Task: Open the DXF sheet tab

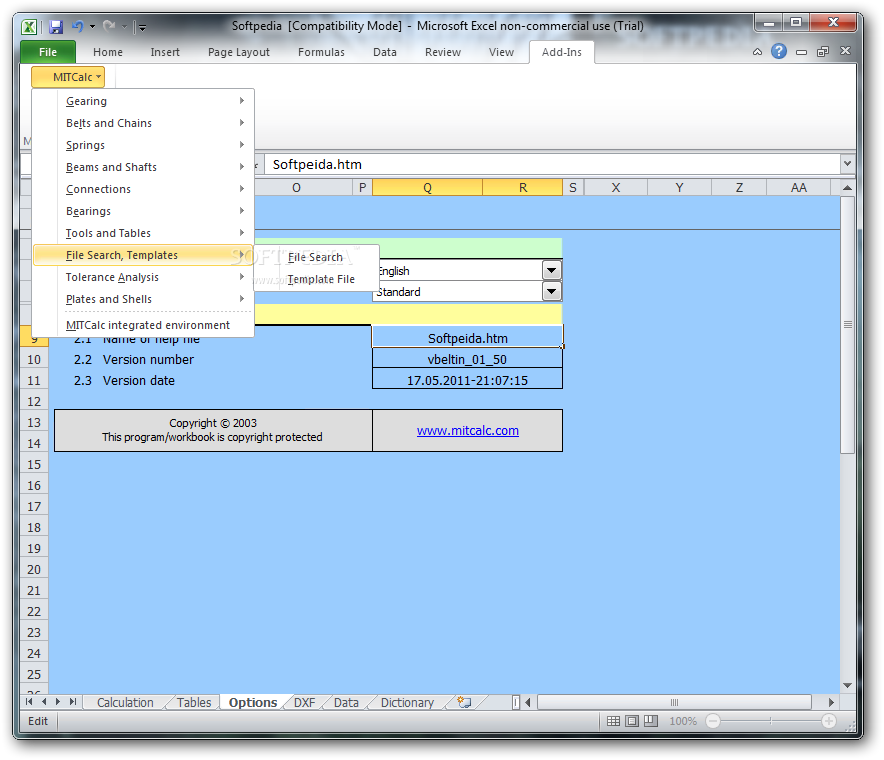Action: [x=304, y=702]
